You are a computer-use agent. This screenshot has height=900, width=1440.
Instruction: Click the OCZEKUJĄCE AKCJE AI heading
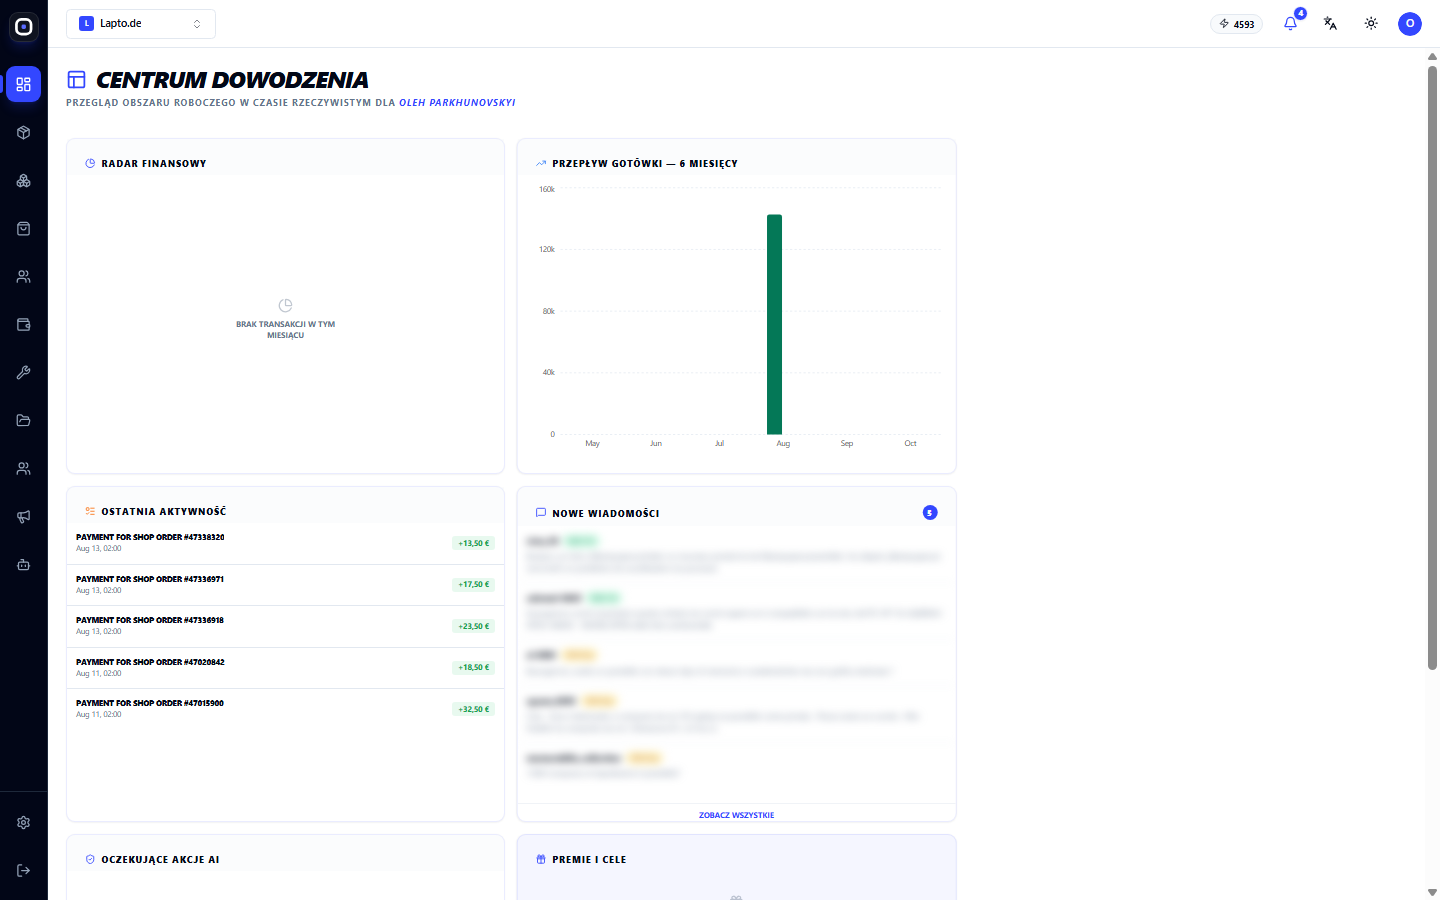click(x=160, y=860)
